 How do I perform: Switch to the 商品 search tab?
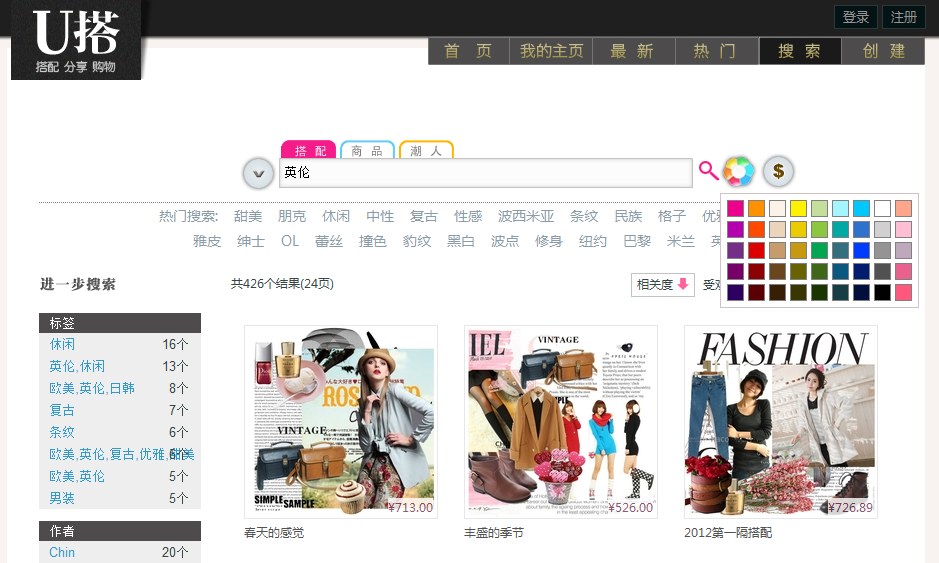(x=367, y=150)
